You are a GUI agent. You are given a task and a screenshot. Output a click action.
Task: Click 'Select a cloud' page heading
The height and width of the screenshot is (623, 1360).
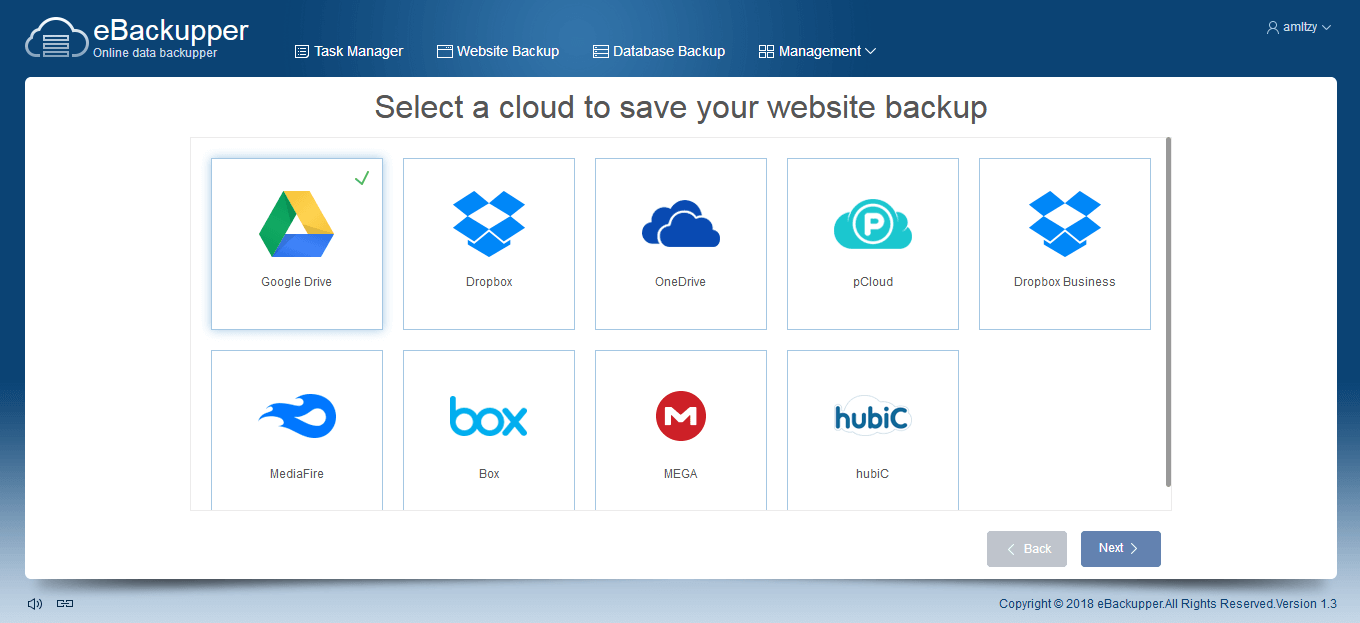point(681,107)
